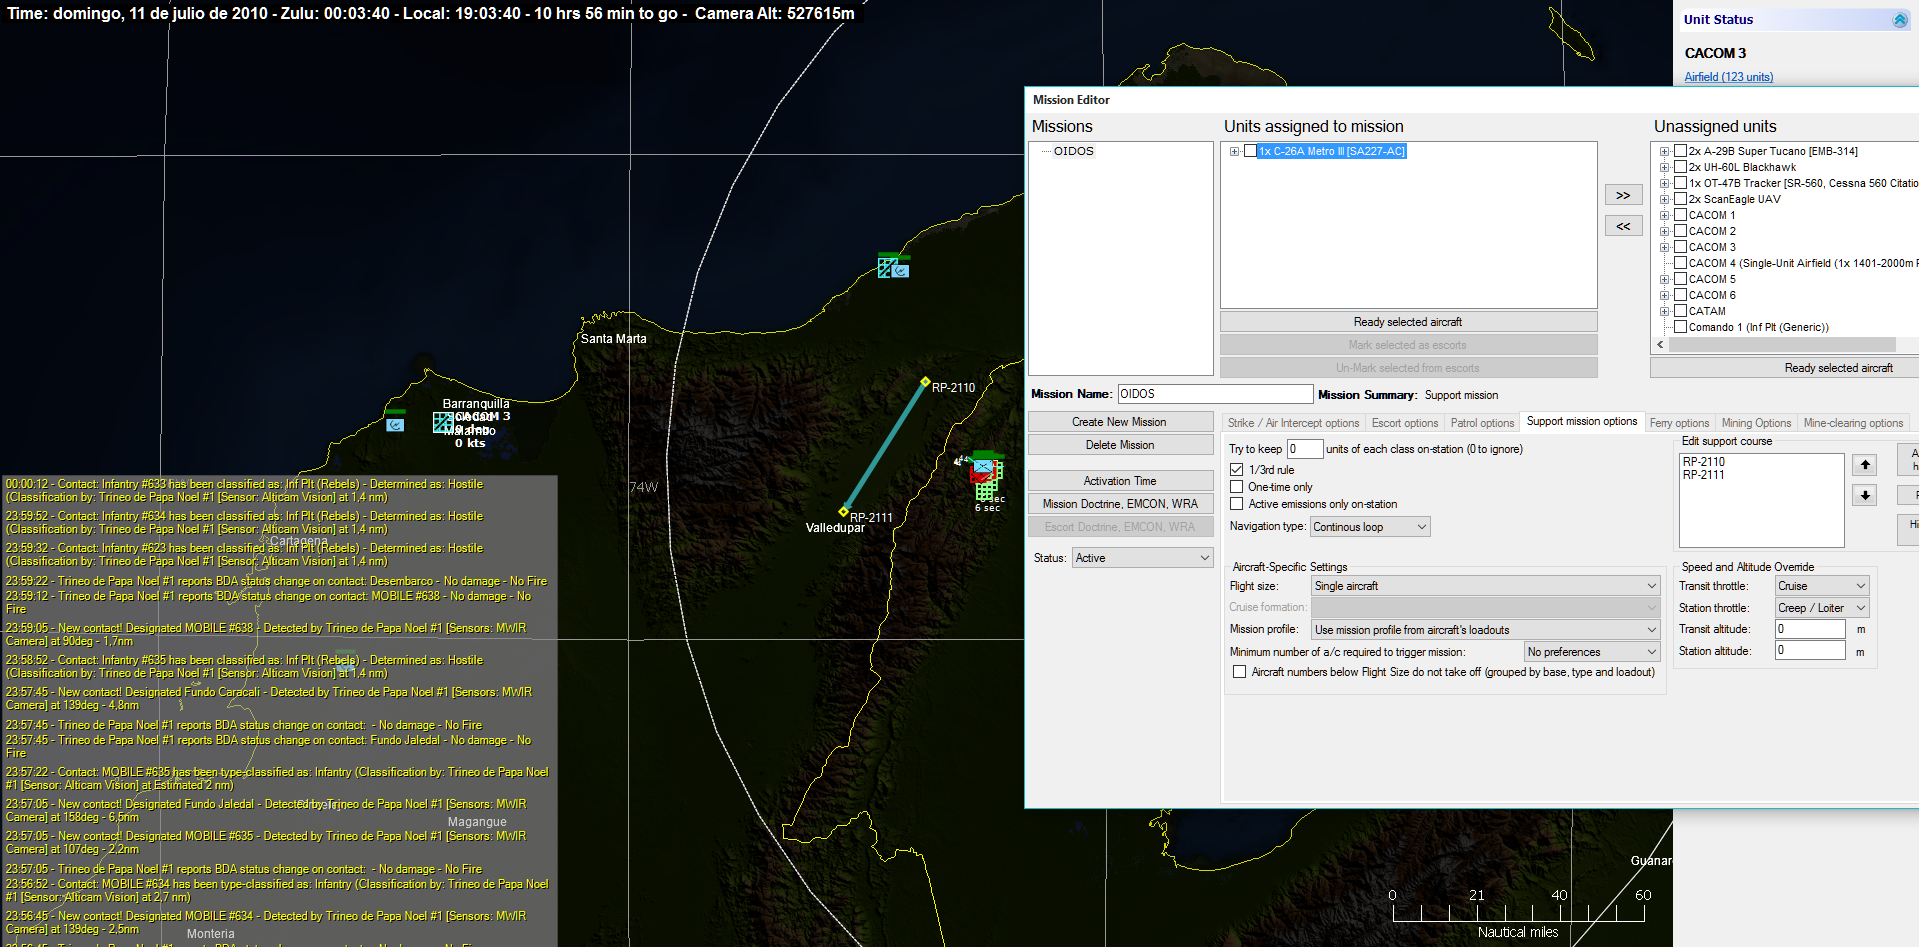Open the Transit throttle dropdown
Viewport: 1919px width, 947px height.
coord(1822,586)
